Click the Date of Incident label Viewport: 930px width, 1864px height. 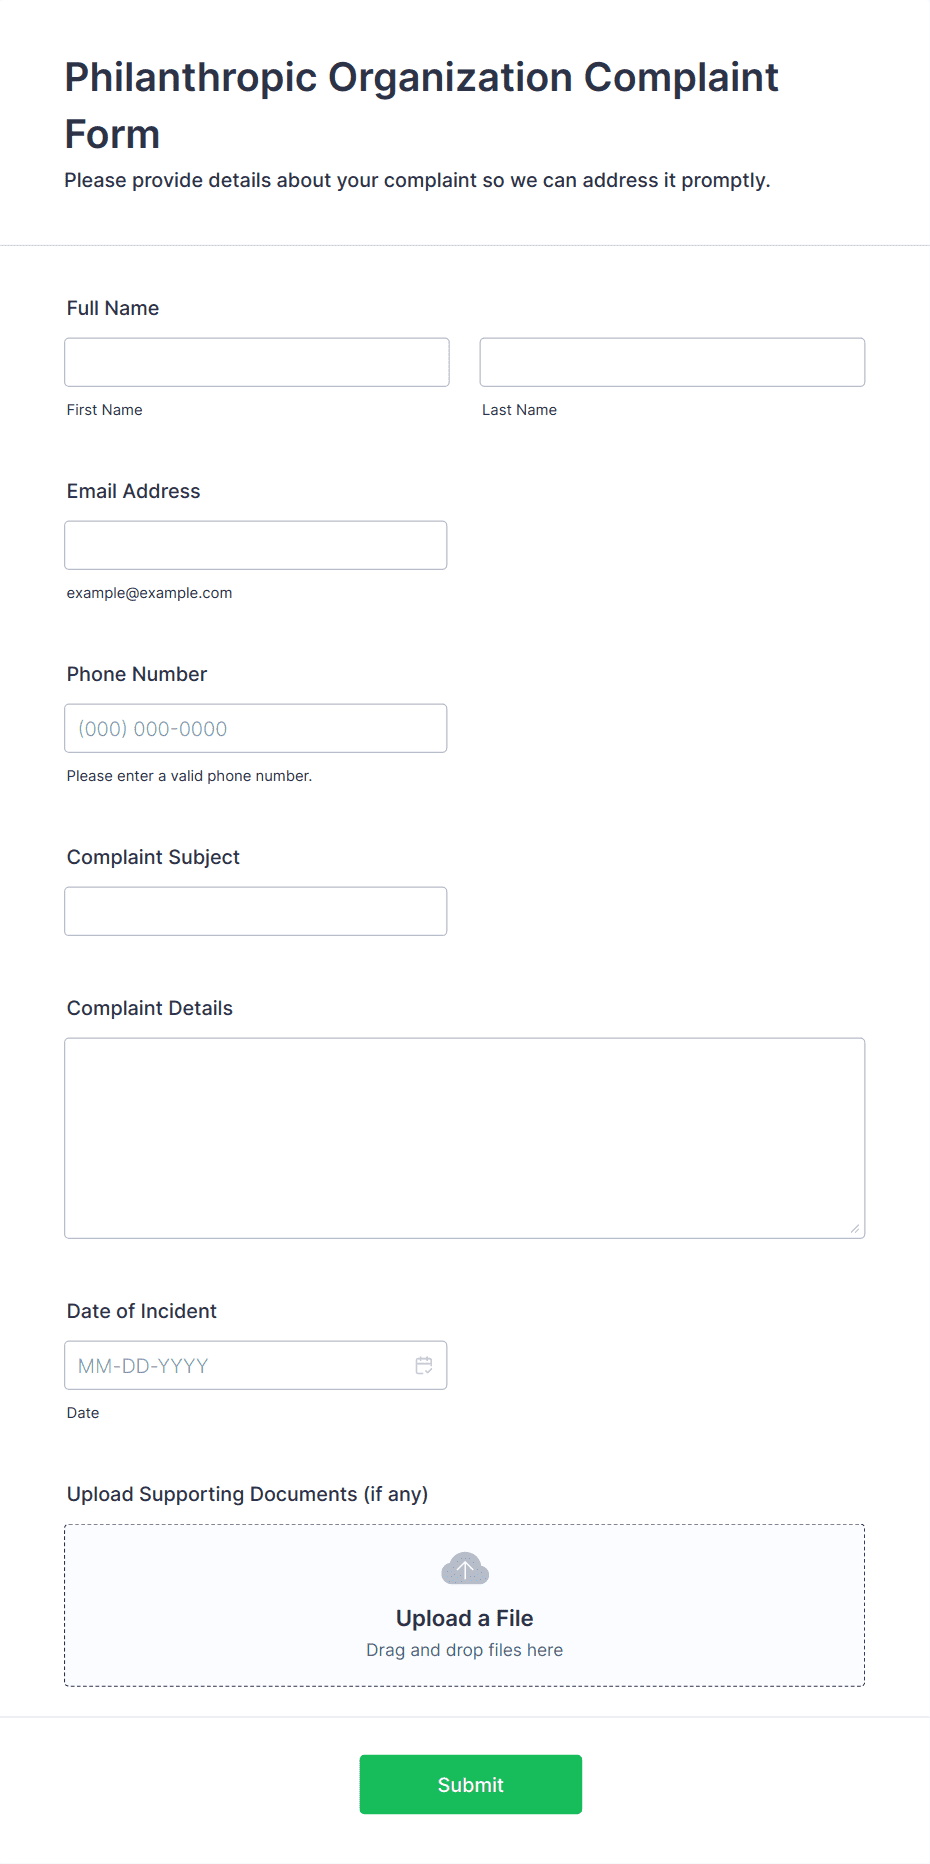click(142, 1311)
